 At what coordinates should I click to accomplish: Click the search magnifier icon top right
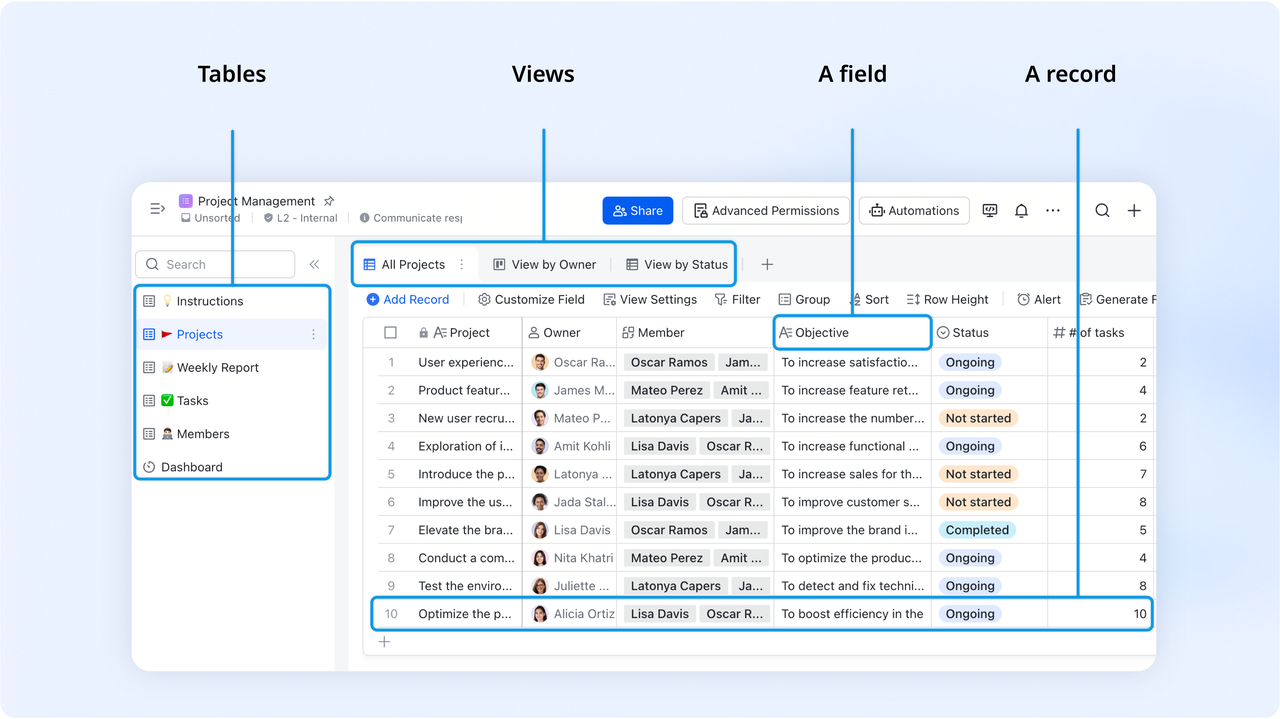tap(1102, 210)
